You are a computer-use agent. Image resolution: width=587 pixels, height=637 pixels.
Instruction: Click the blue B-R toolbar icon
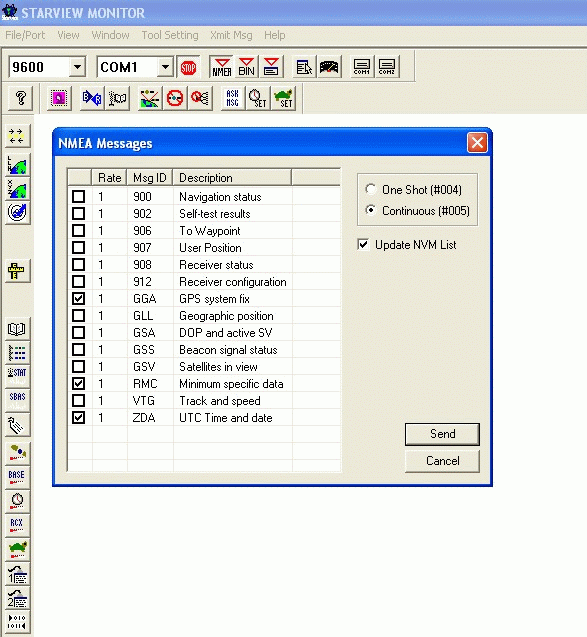[x=92, y=98]
